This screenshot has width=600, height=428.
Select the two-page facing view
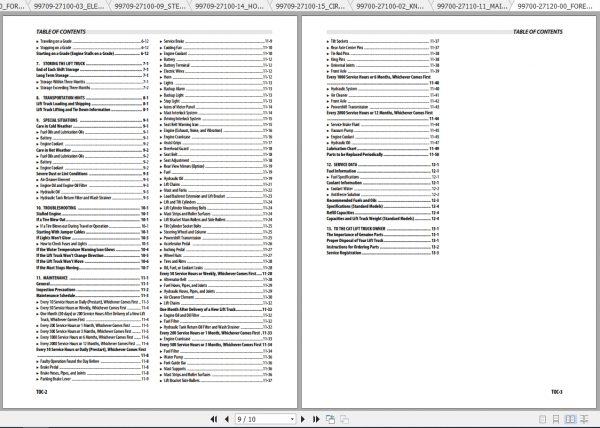pyautogui.click(x=570, y=419)
